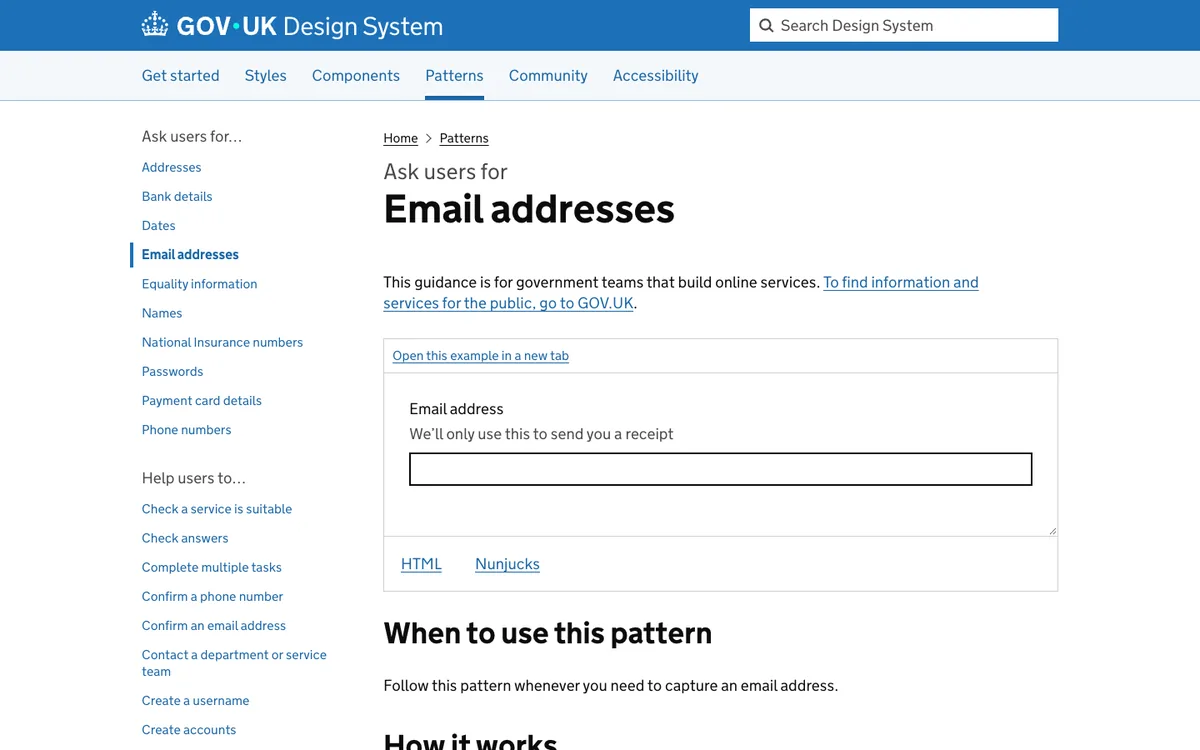
Task: Open the Equality information link
Action: [200, 284]
